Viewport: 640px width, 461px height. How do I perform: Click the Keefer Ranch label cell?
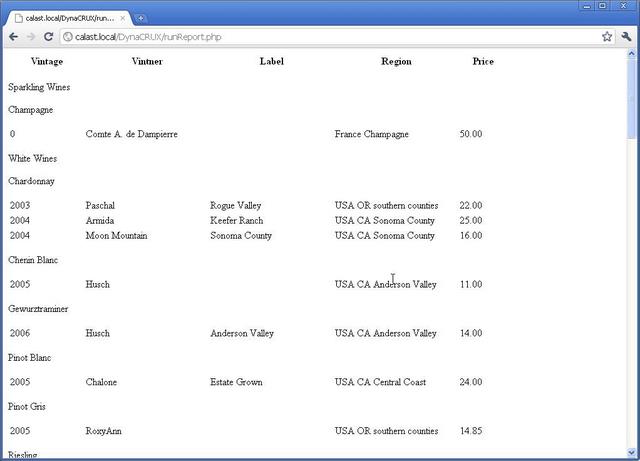pos(237,220)
